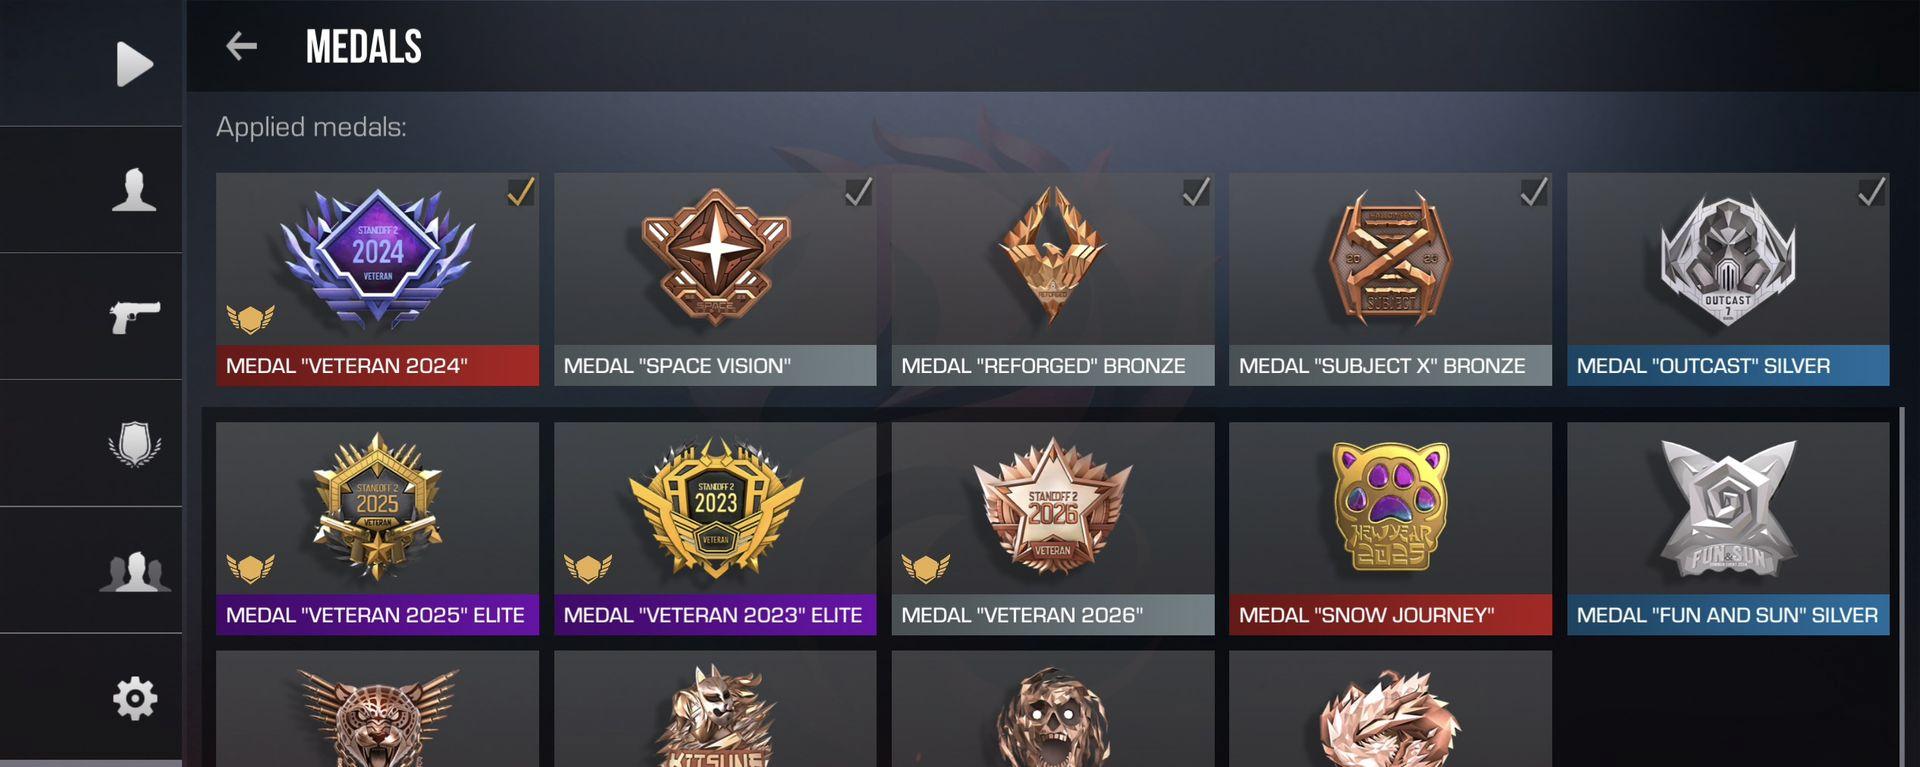The width and height of the screenshot is (1920, 767).
Task: Click the medals list vertical scrollbar
Action: tap(1902, 587)
